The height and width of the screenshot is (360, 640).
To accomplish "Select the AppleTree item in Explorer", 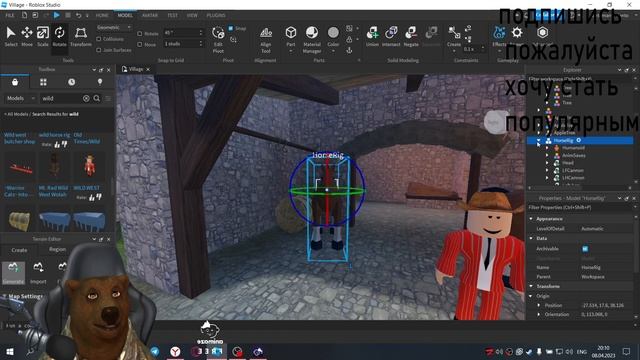I will (x=564, y=133).
